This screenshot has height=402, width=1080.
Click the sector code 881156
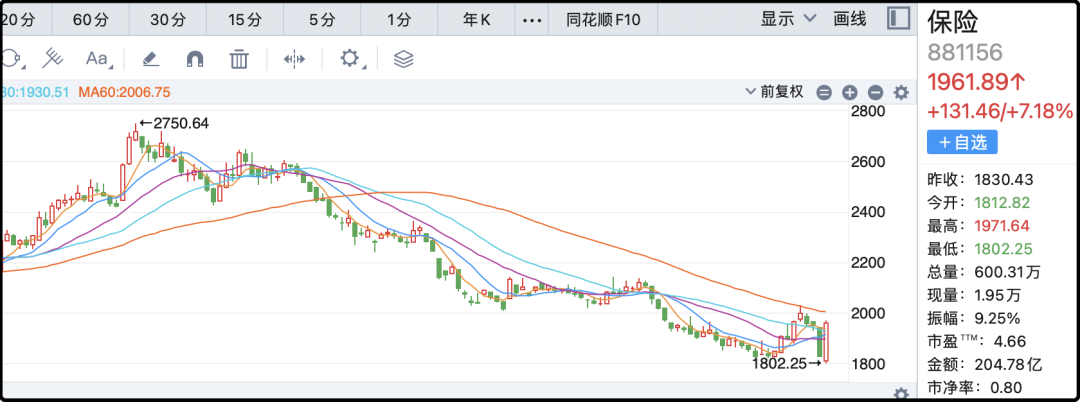click(965, 52)
